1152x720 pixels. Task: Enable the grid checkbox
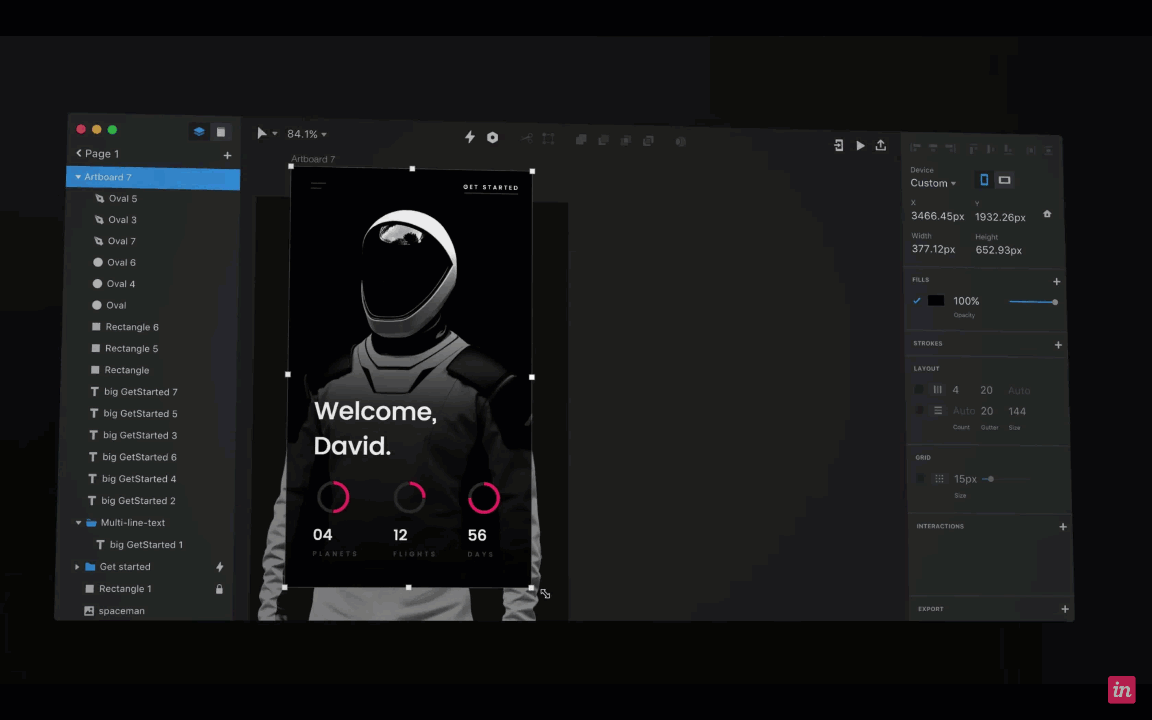coord(921,479)
